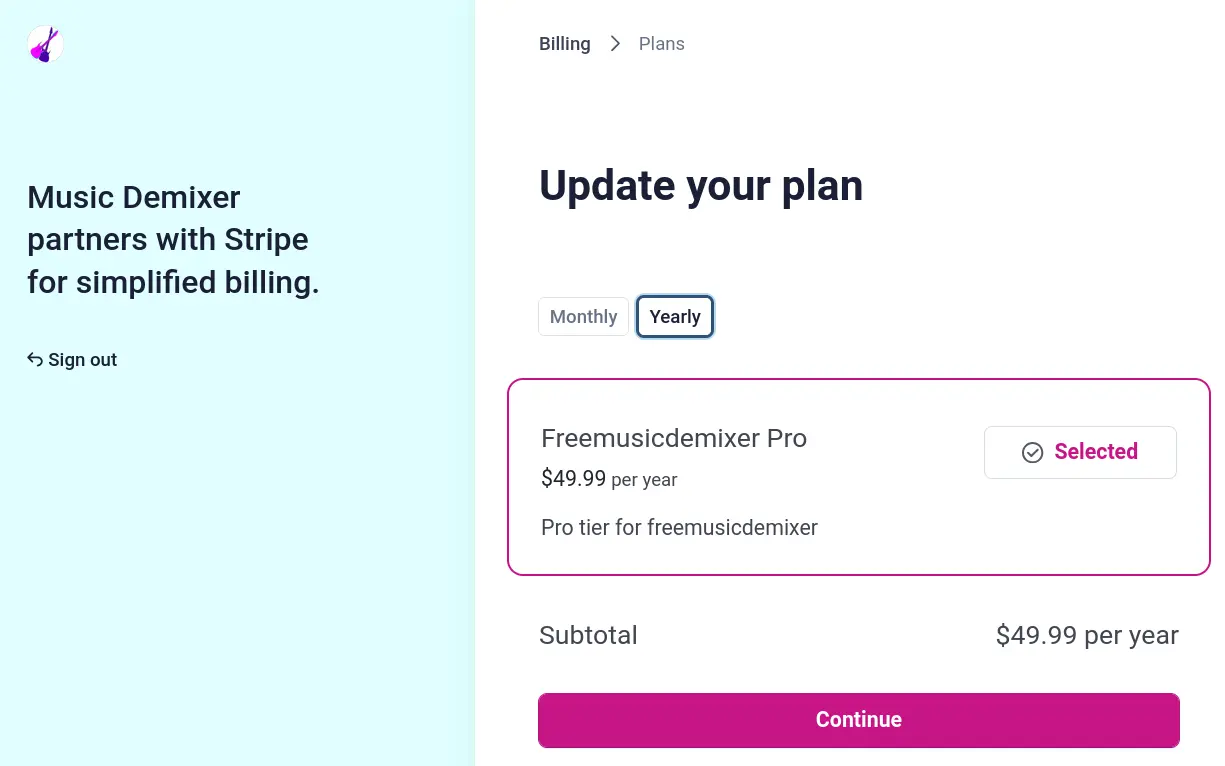Click the Pro tier description text
1225x766 pixels.
pyautogui.click(x=679, y=527)
